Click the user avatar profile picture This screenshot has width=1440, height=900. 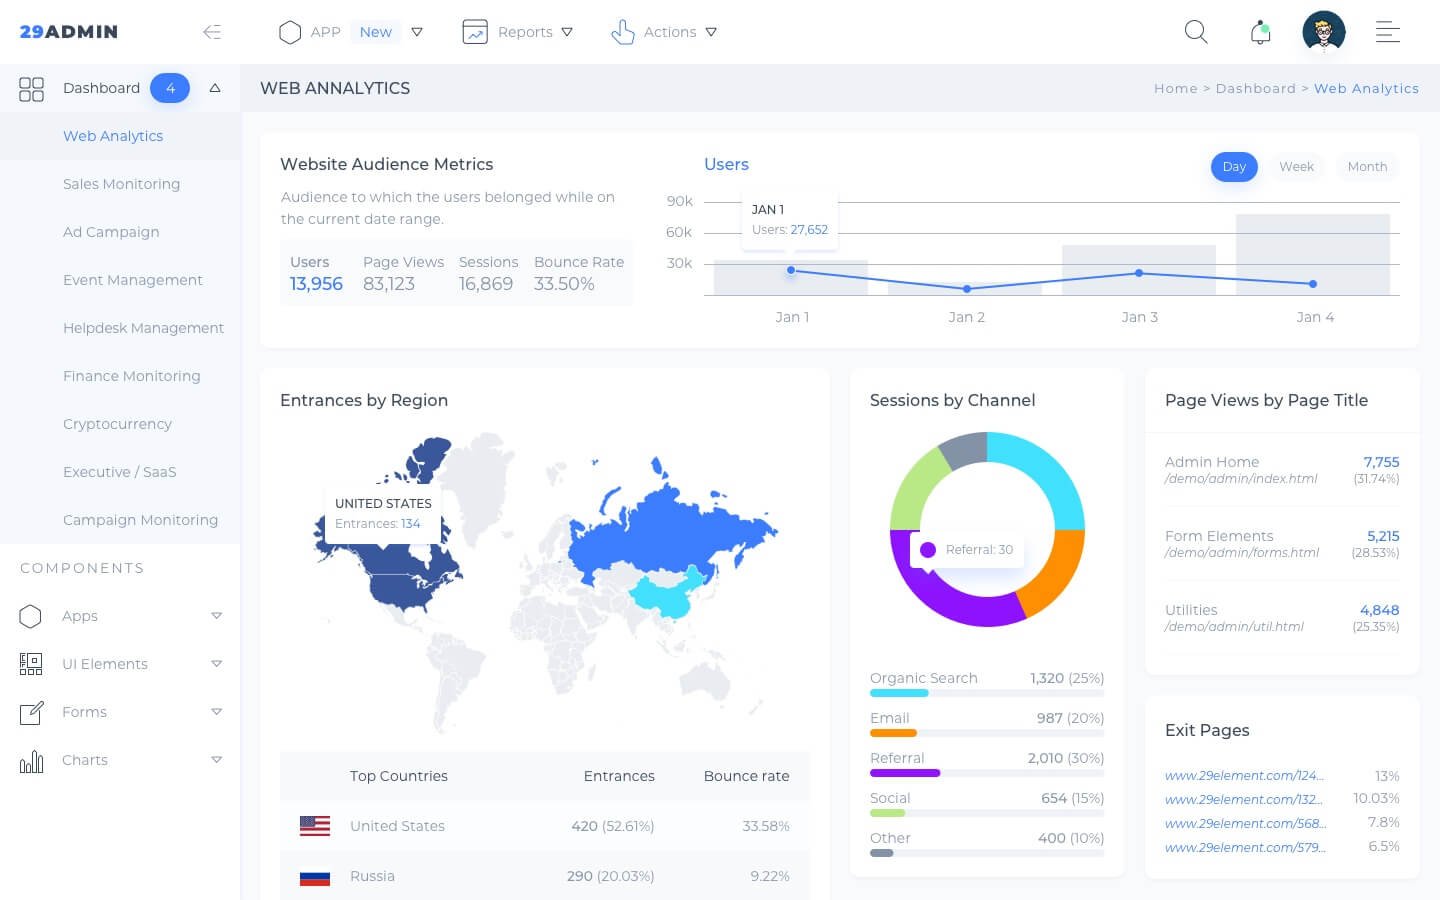point(1324,32)
